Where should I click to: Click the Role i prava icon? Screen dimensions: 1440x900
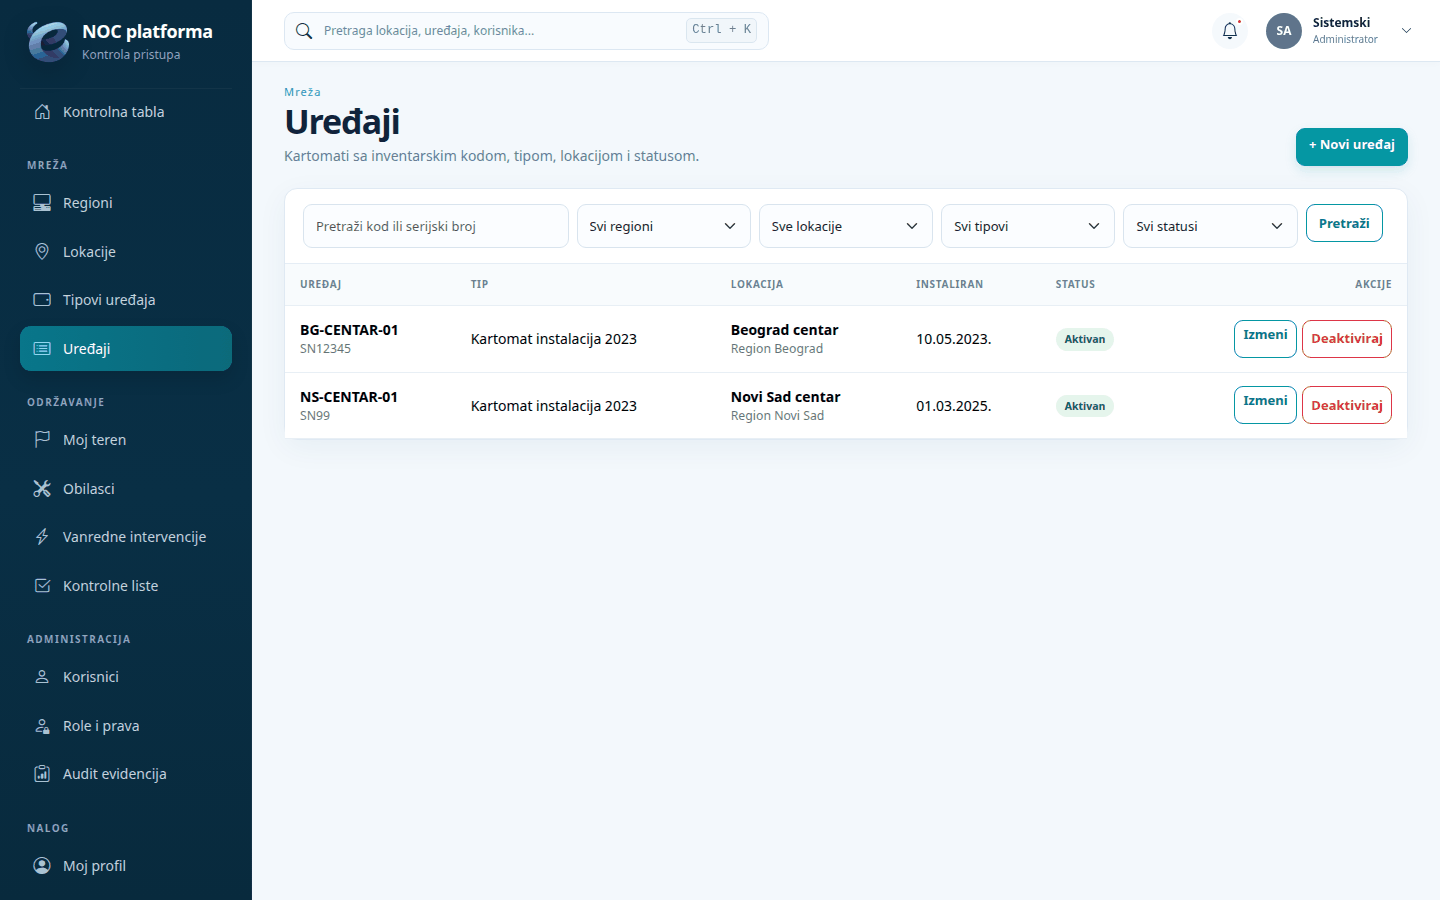(42, 726)
